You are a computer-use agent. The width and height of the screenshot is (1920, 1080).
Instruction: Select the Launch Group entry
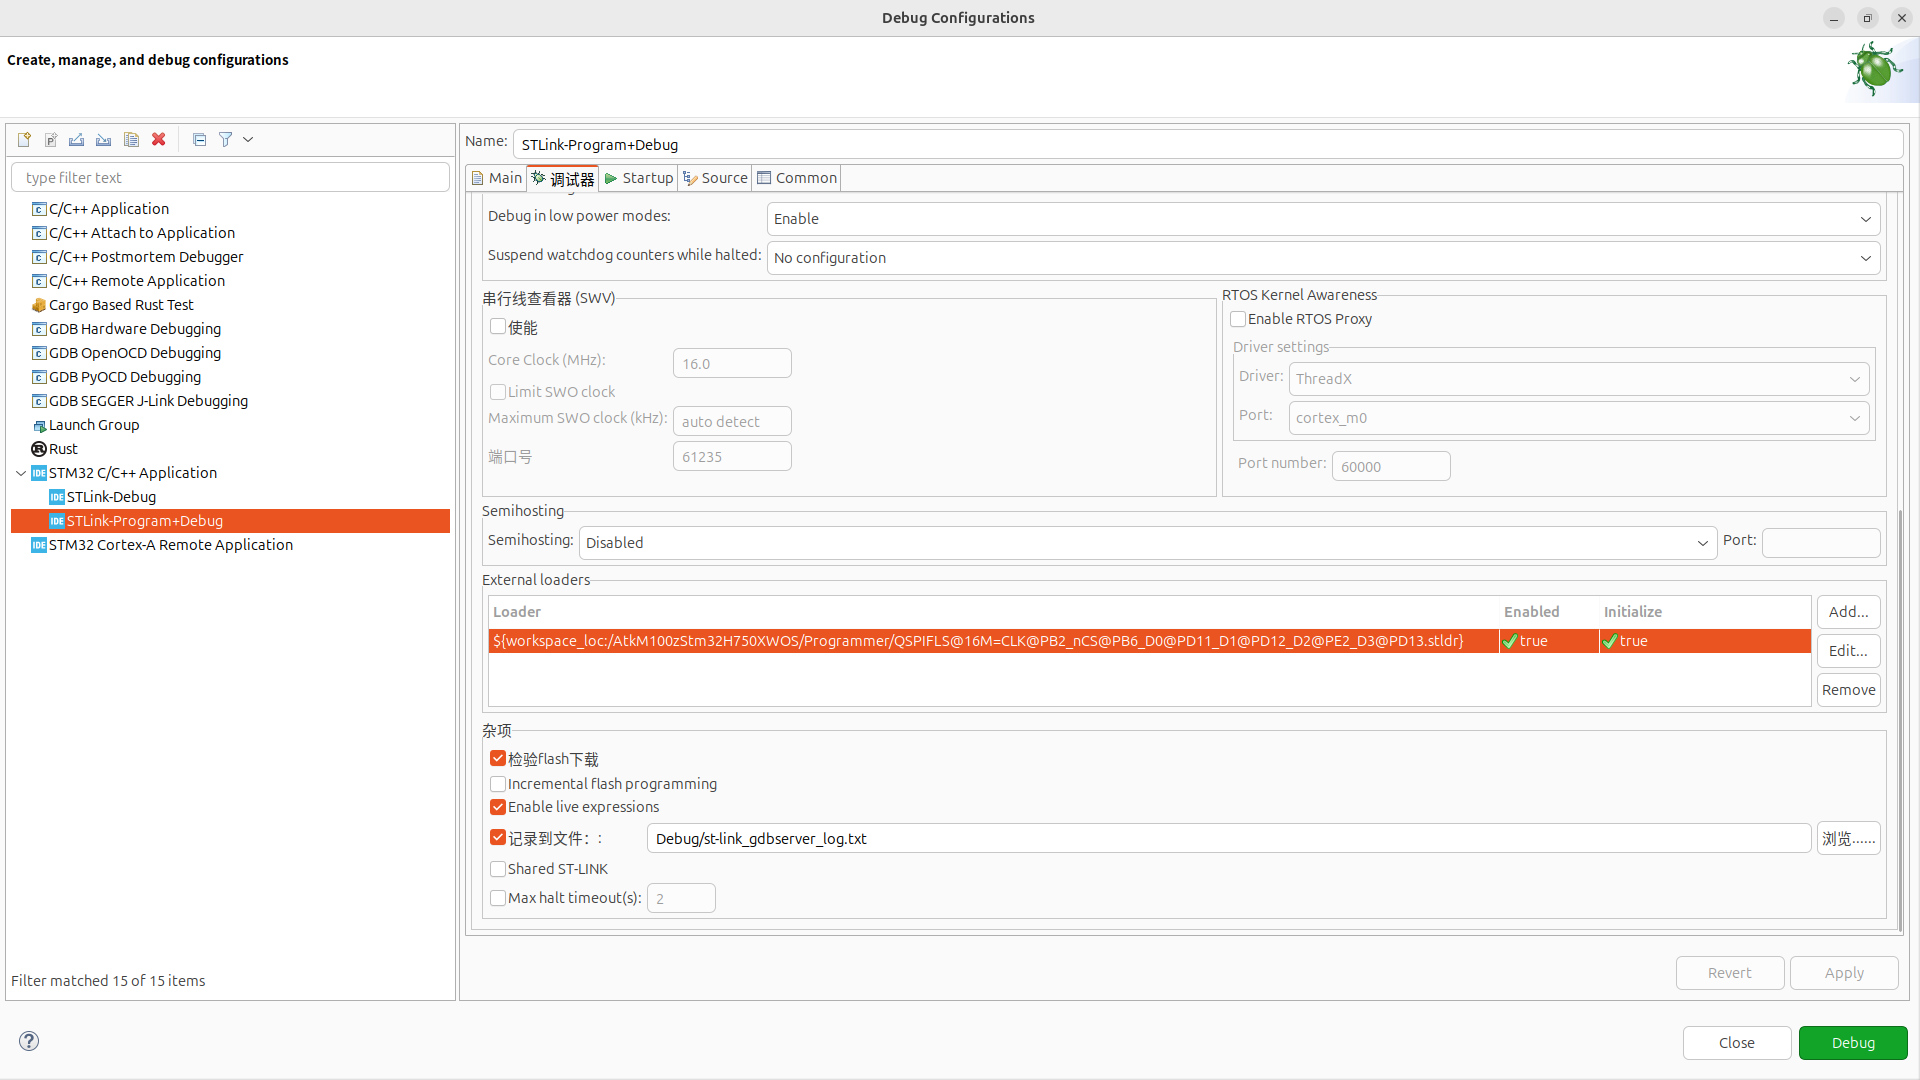[94, 425]
